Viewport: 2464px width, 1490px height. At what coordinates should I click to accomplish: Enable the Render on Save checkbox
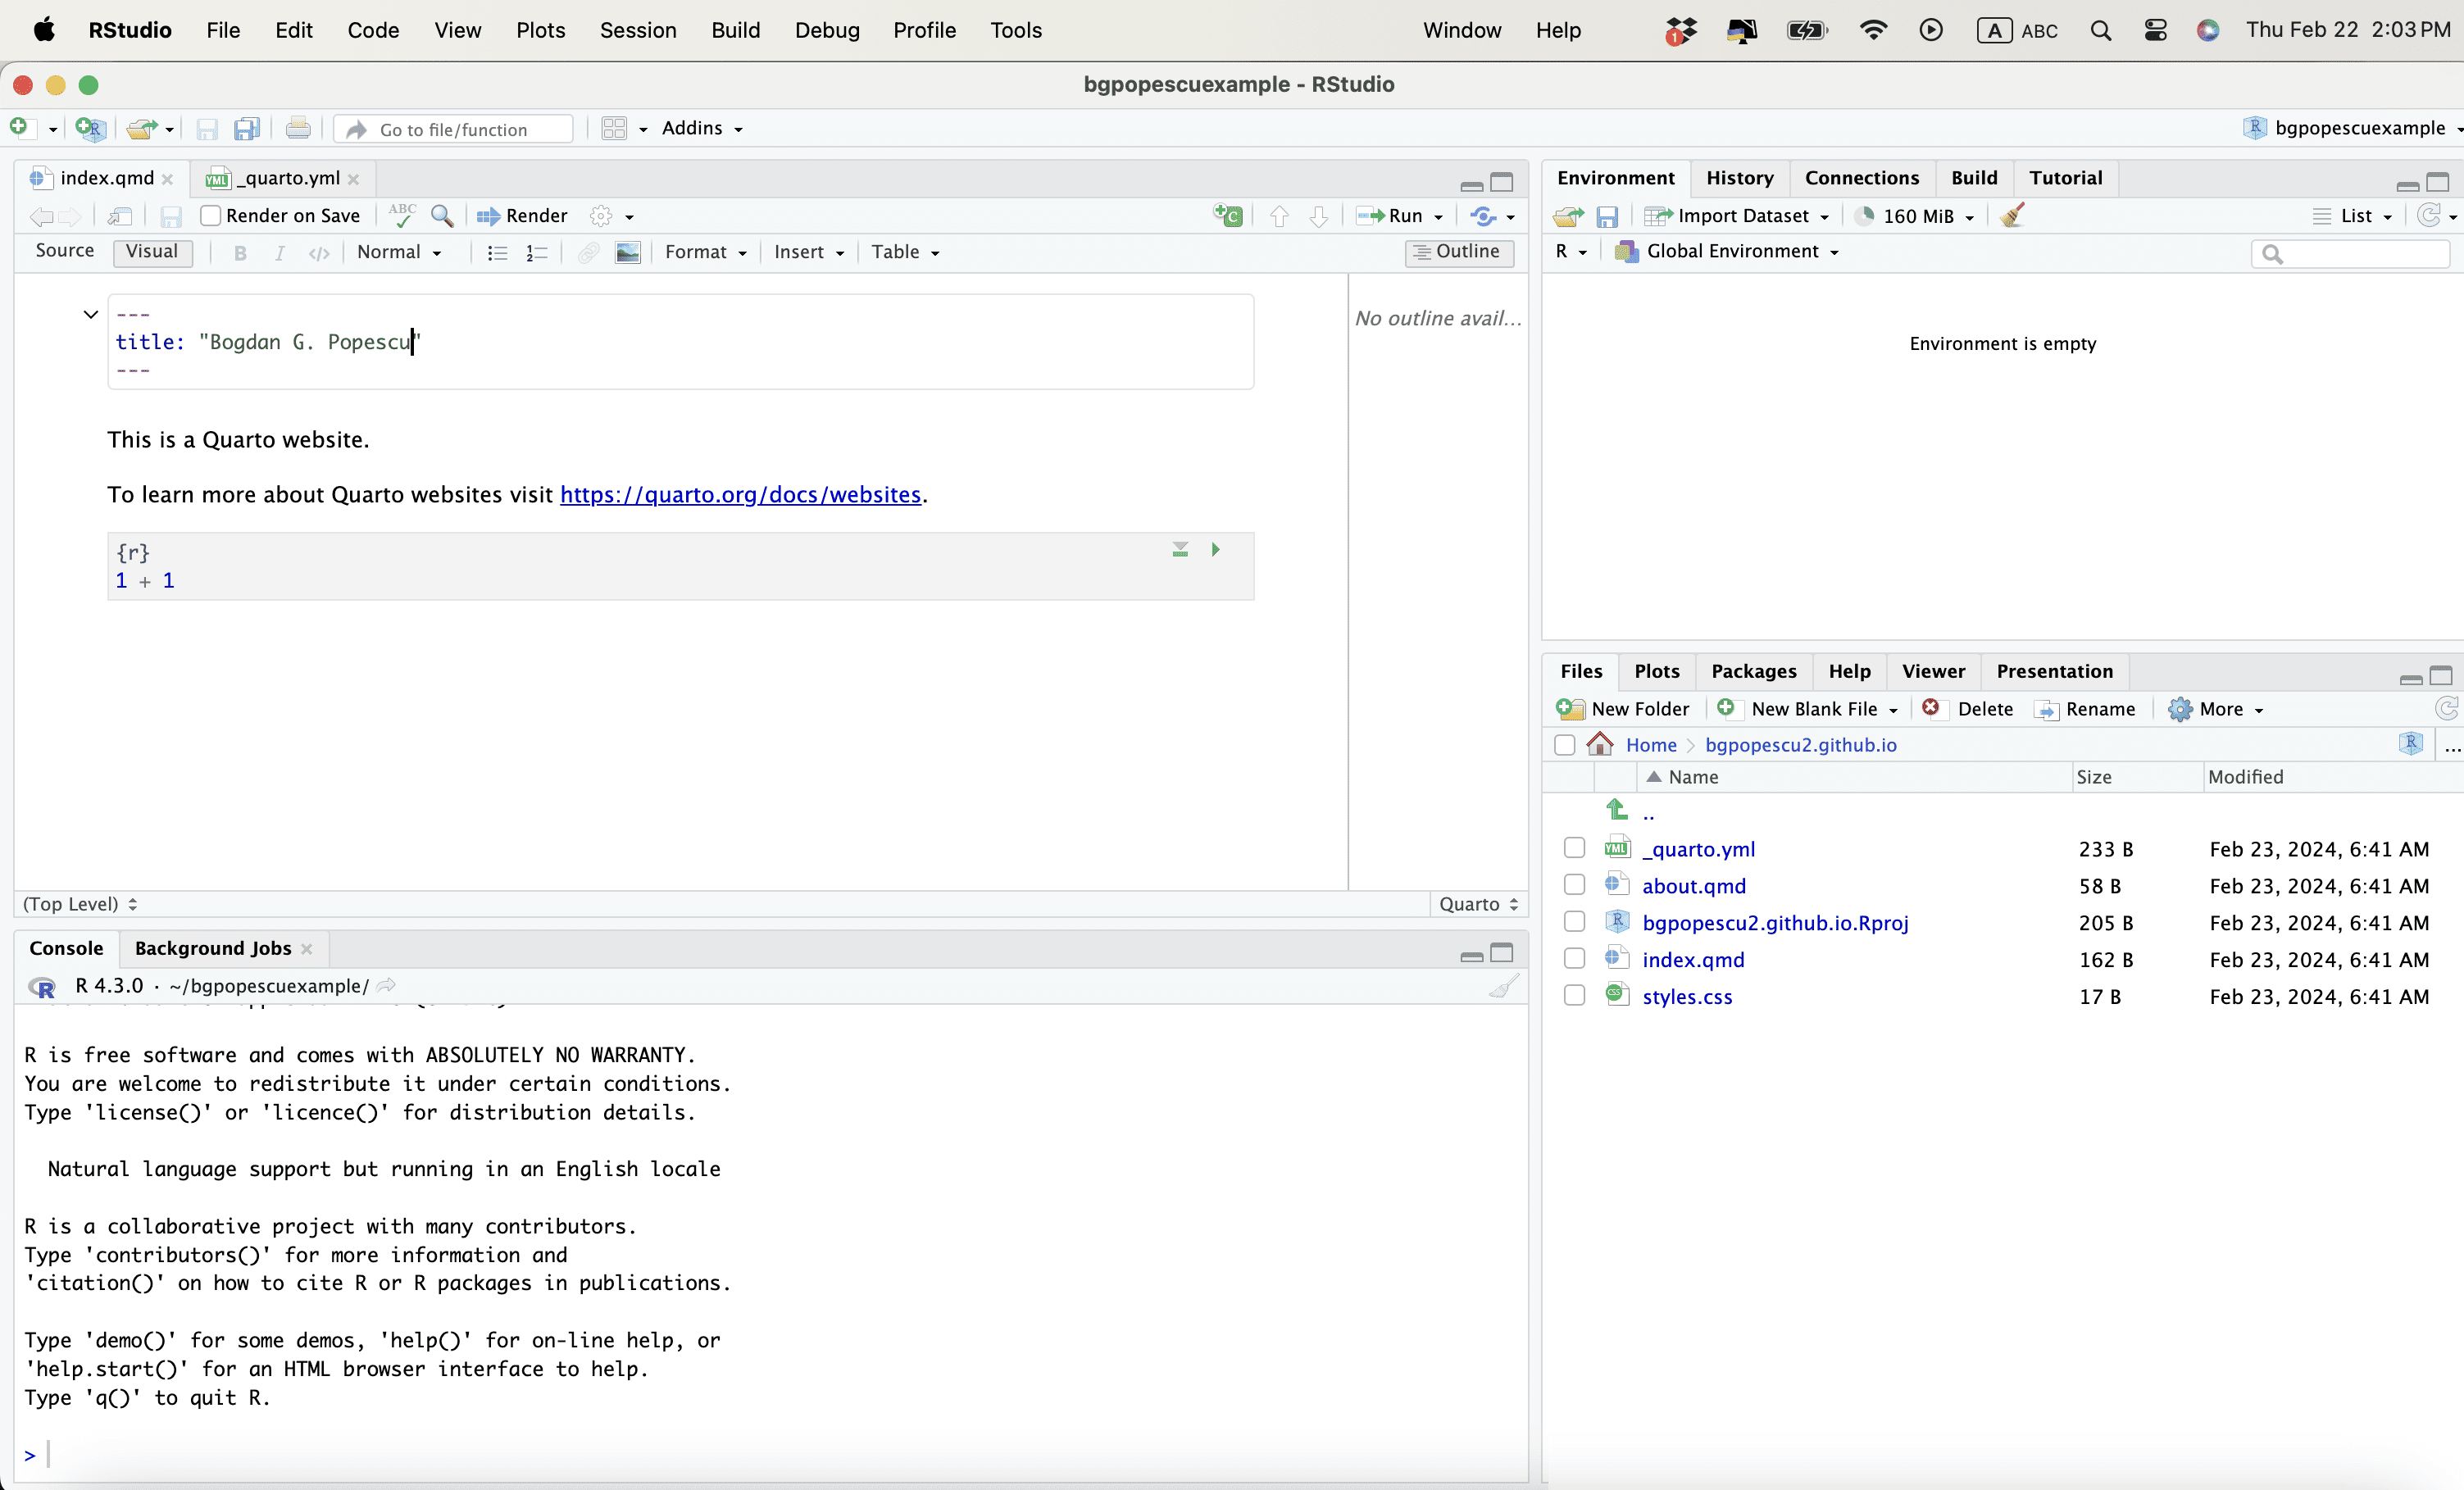pos(210,216)
